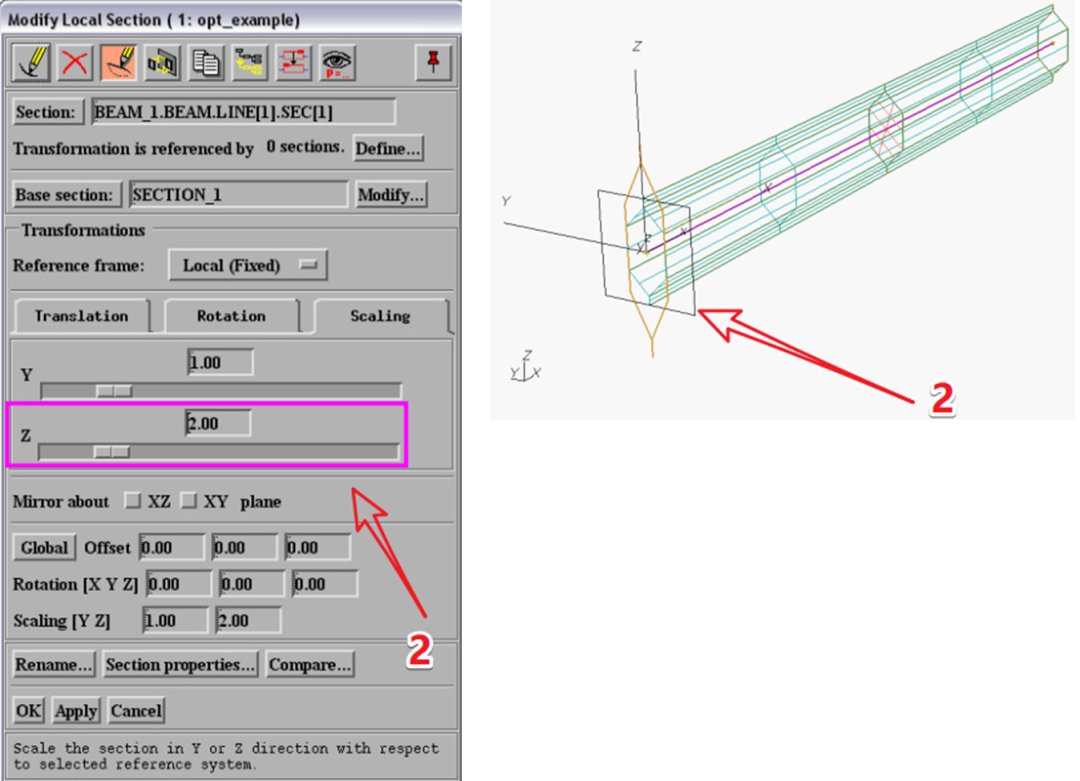Click the eye parameter display icon
Viewport: 1080px width, 781px height.
tap(338, 63)
